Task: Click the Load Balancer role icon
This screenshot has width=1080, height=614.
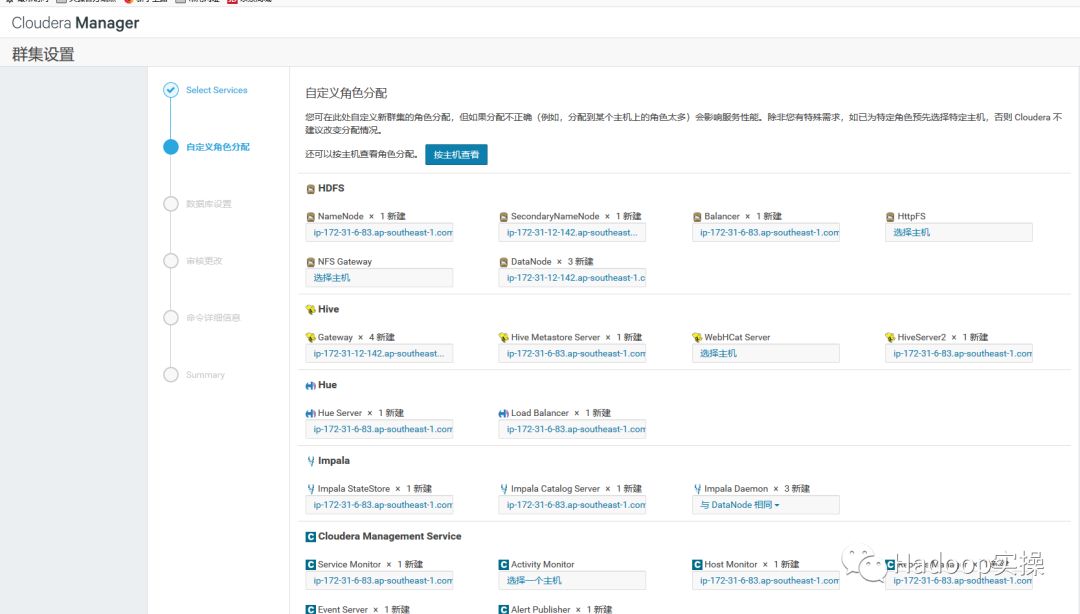Action: tap(503, 413)
